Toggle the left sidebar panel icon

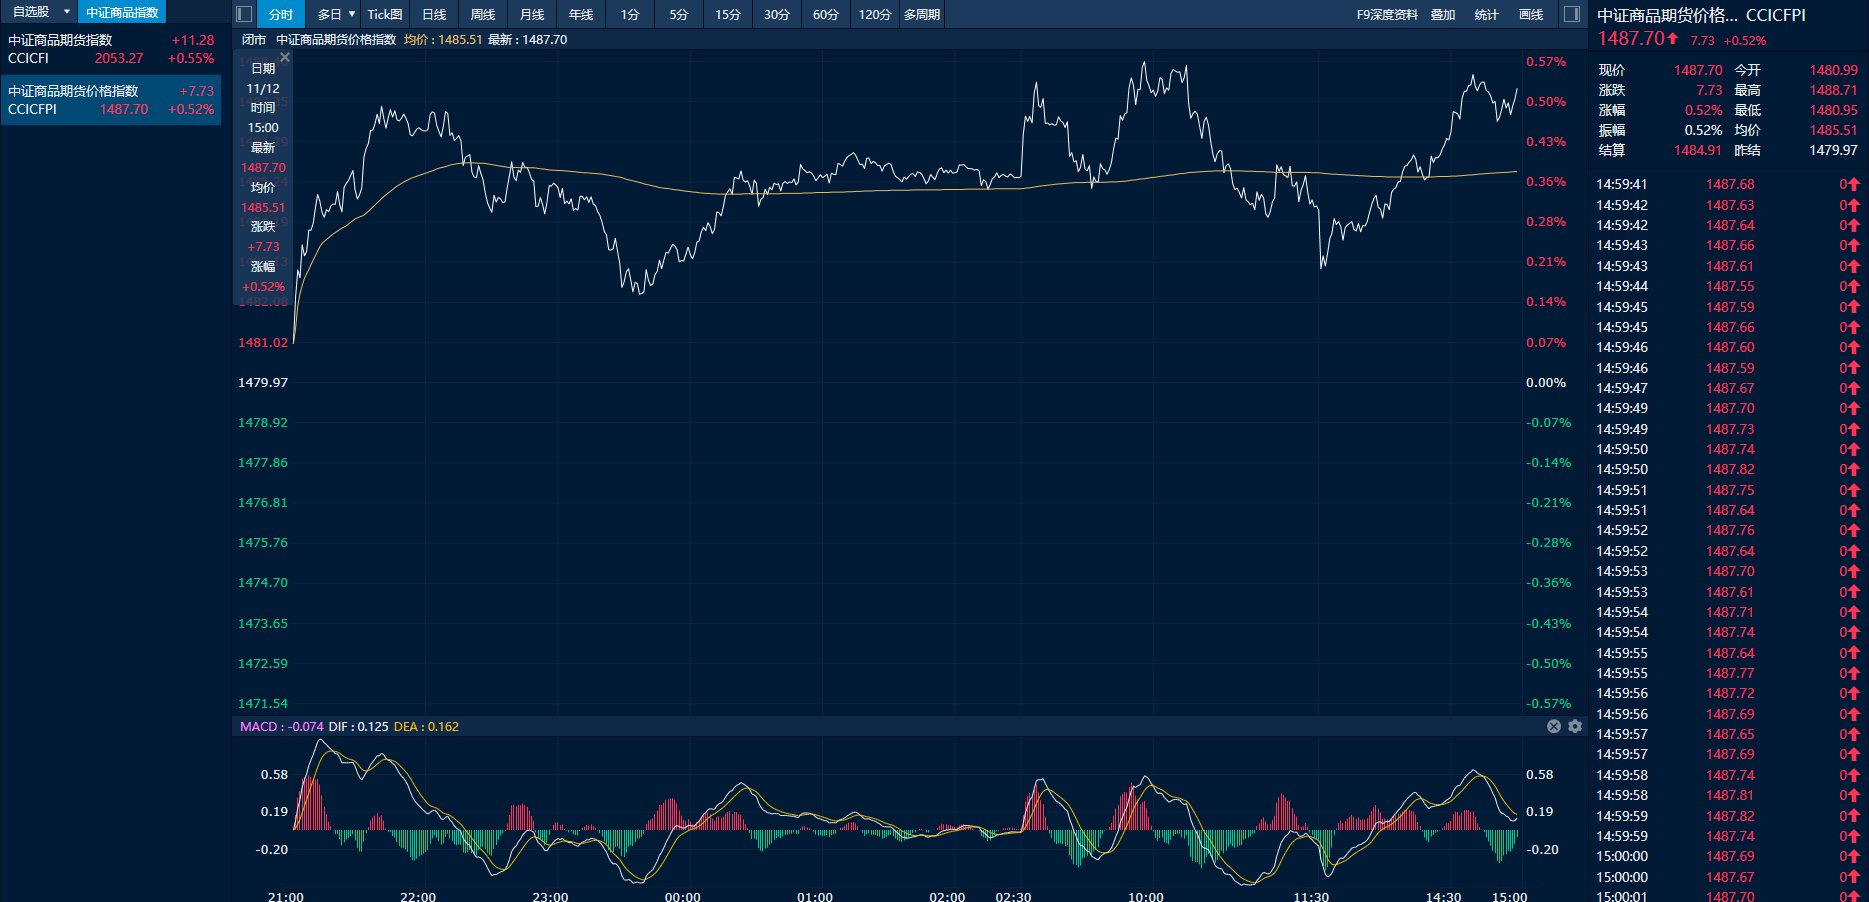point(243,14)
